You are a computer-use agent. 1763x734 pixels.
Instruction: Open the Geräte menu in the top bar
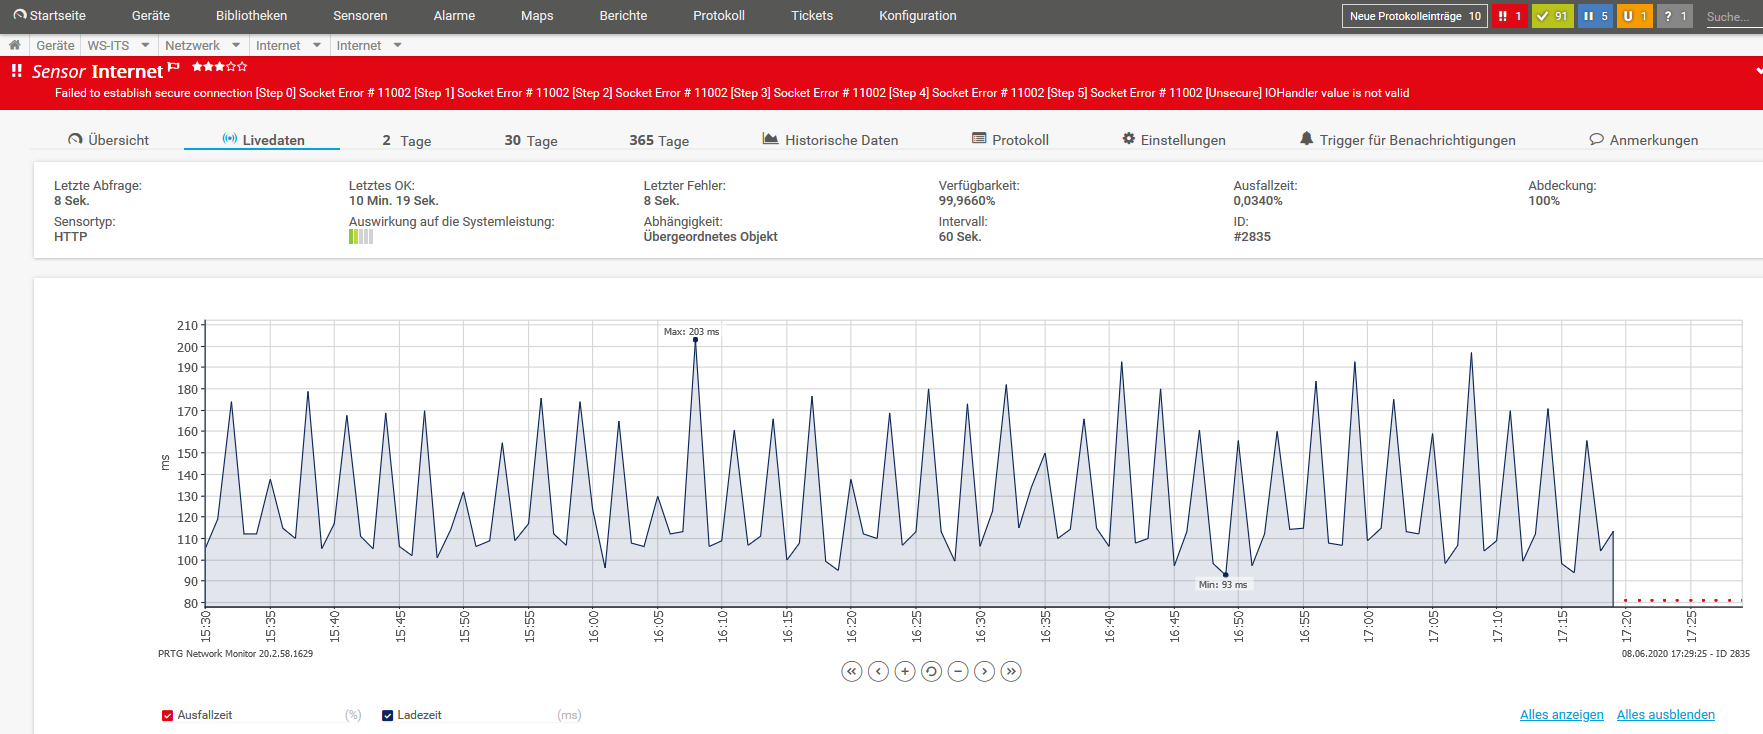[151, 16]
